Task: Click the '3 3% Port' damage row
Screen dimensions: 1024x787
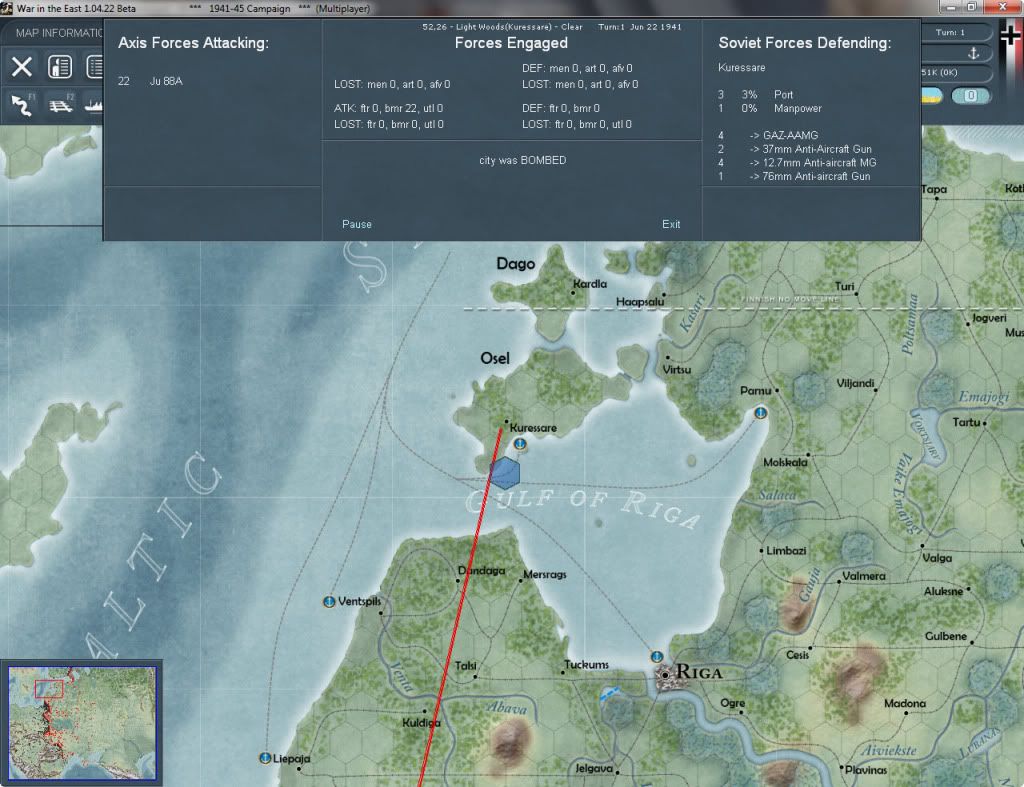Action: [x=756, y=95]
